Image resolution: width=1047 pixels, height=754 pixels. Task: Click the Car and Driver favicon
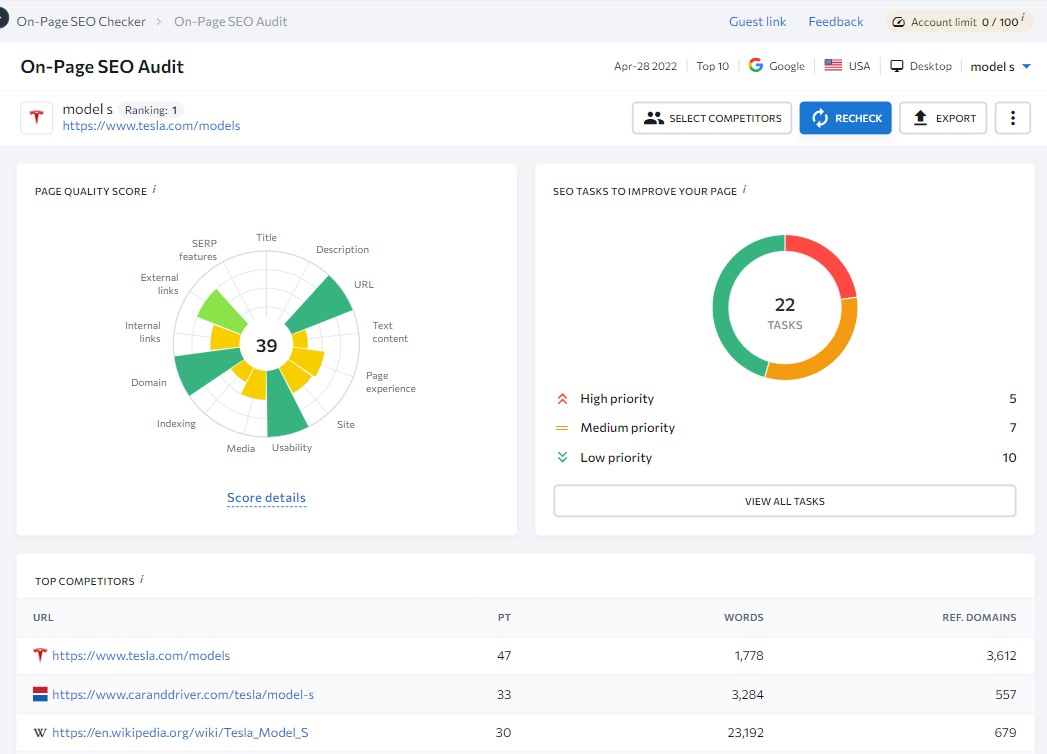coord(40,694)
